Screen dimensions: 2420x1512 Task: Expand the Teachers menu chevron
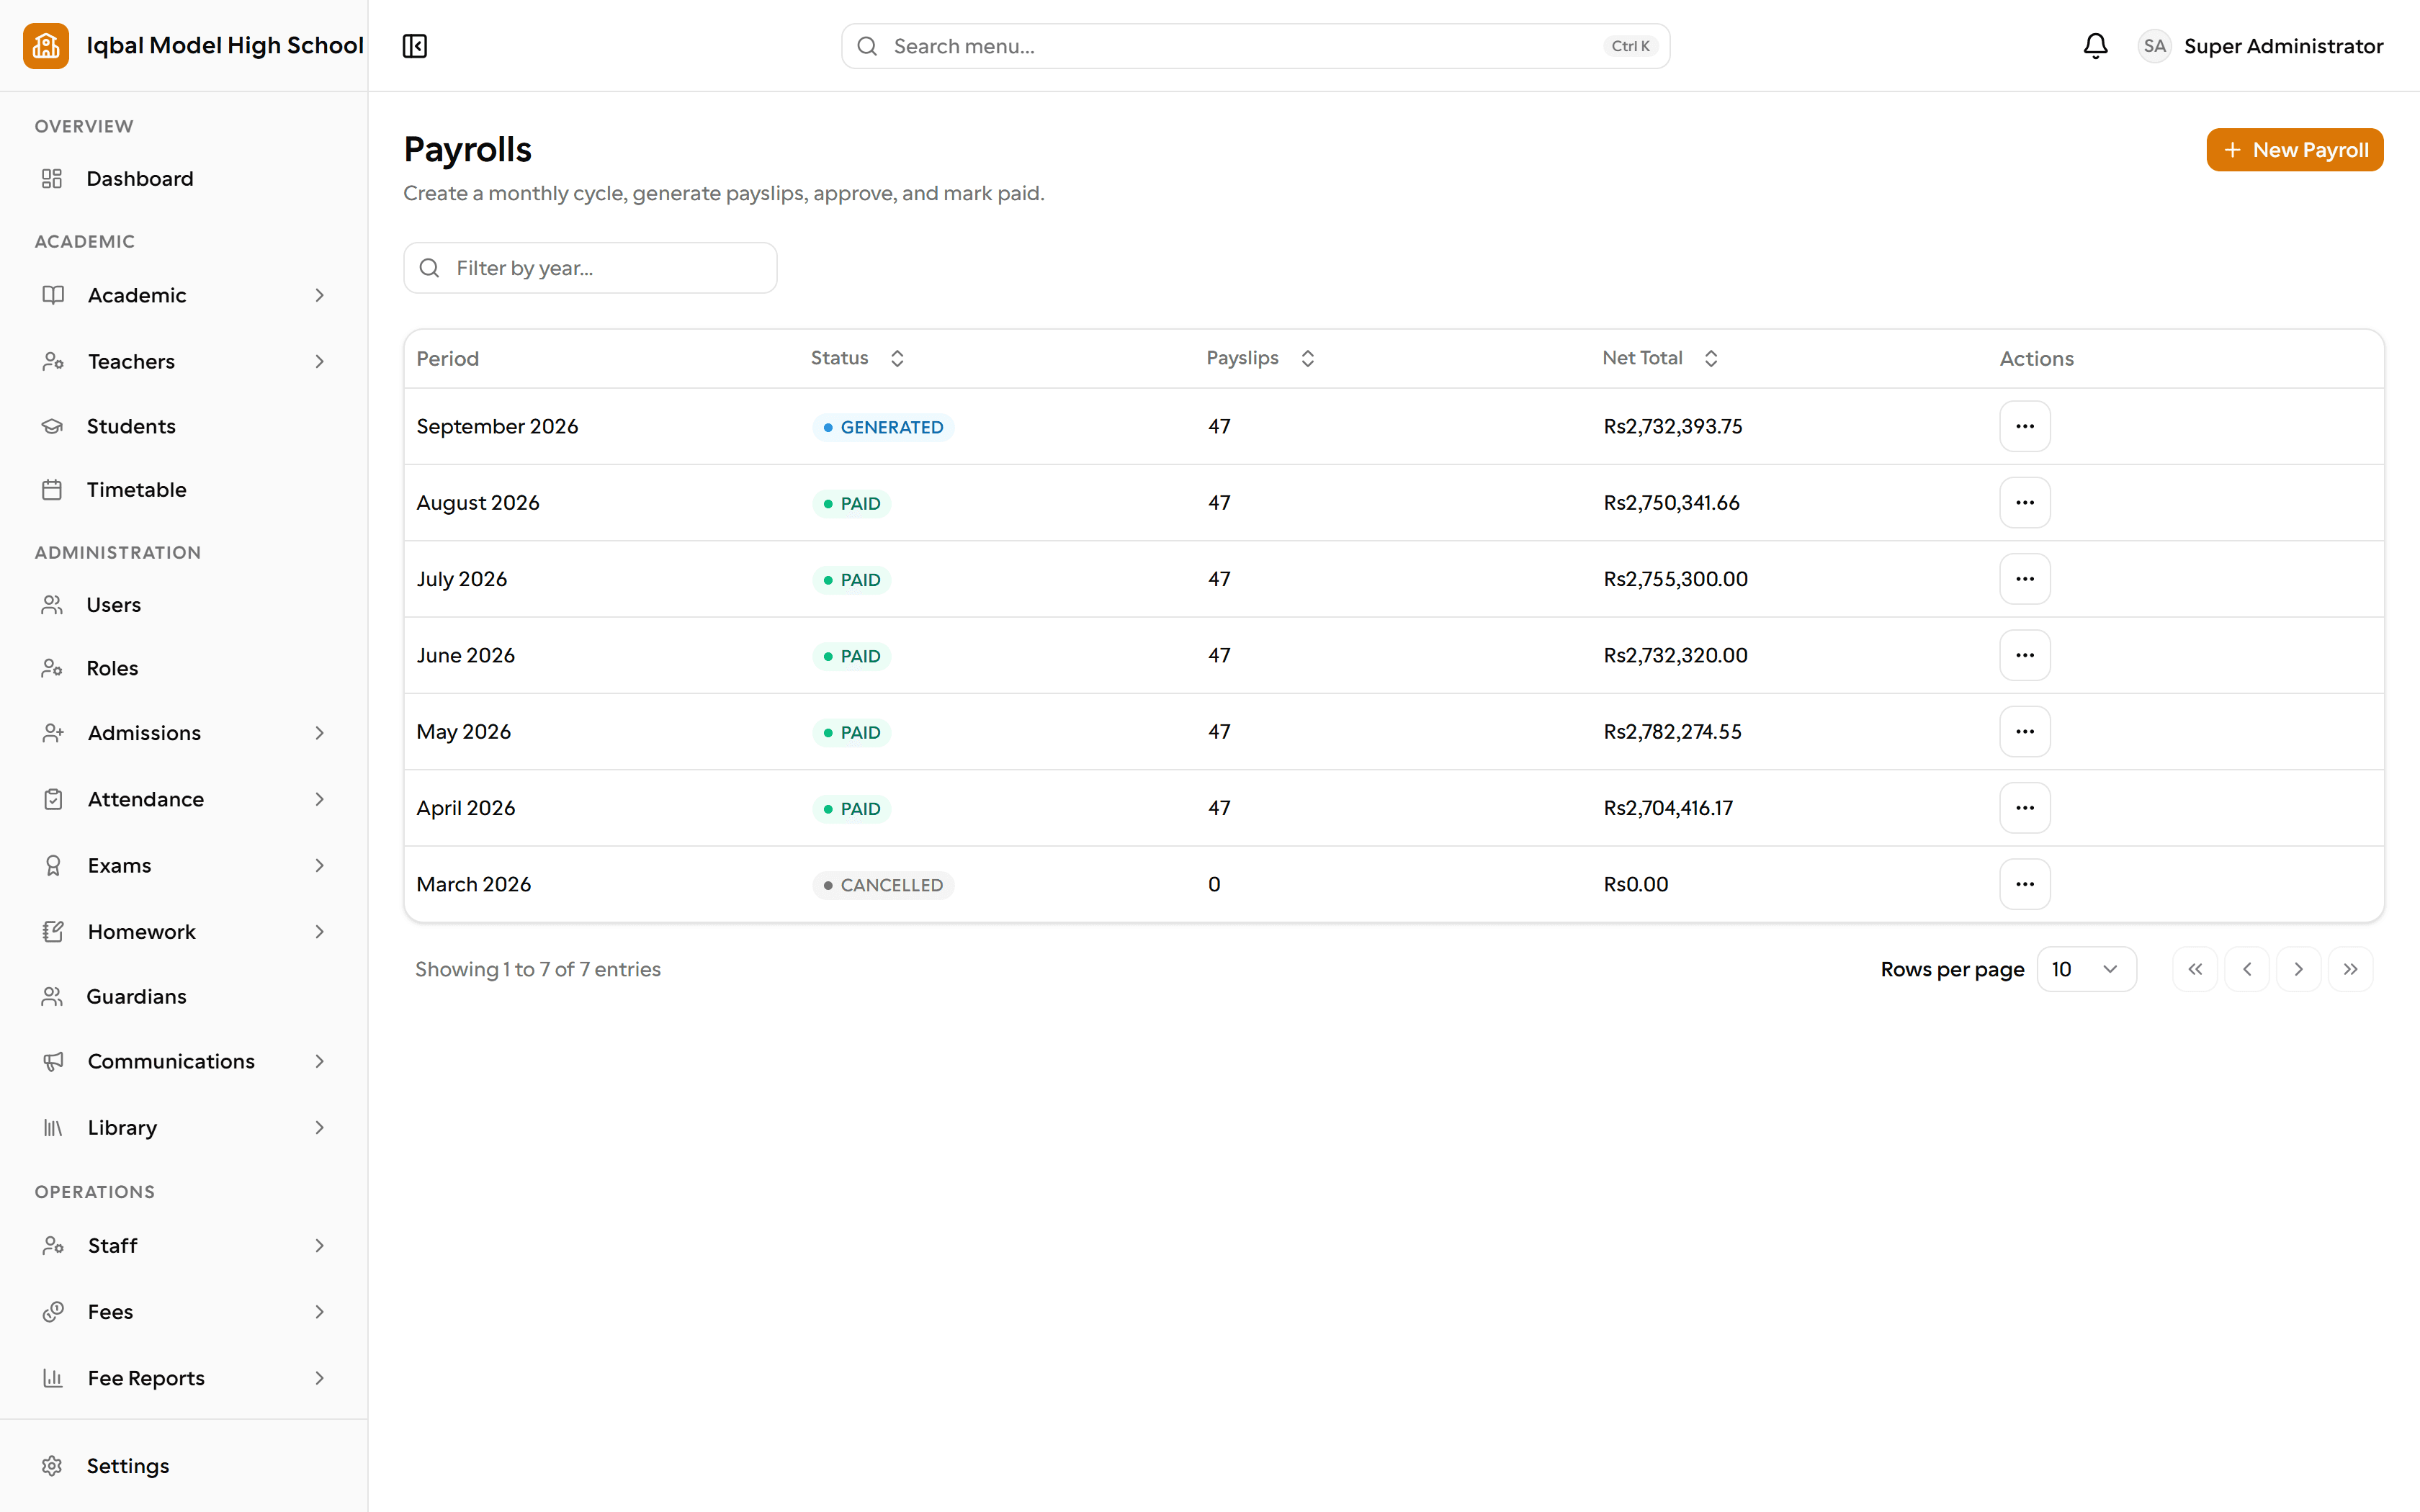click(320, 361)
